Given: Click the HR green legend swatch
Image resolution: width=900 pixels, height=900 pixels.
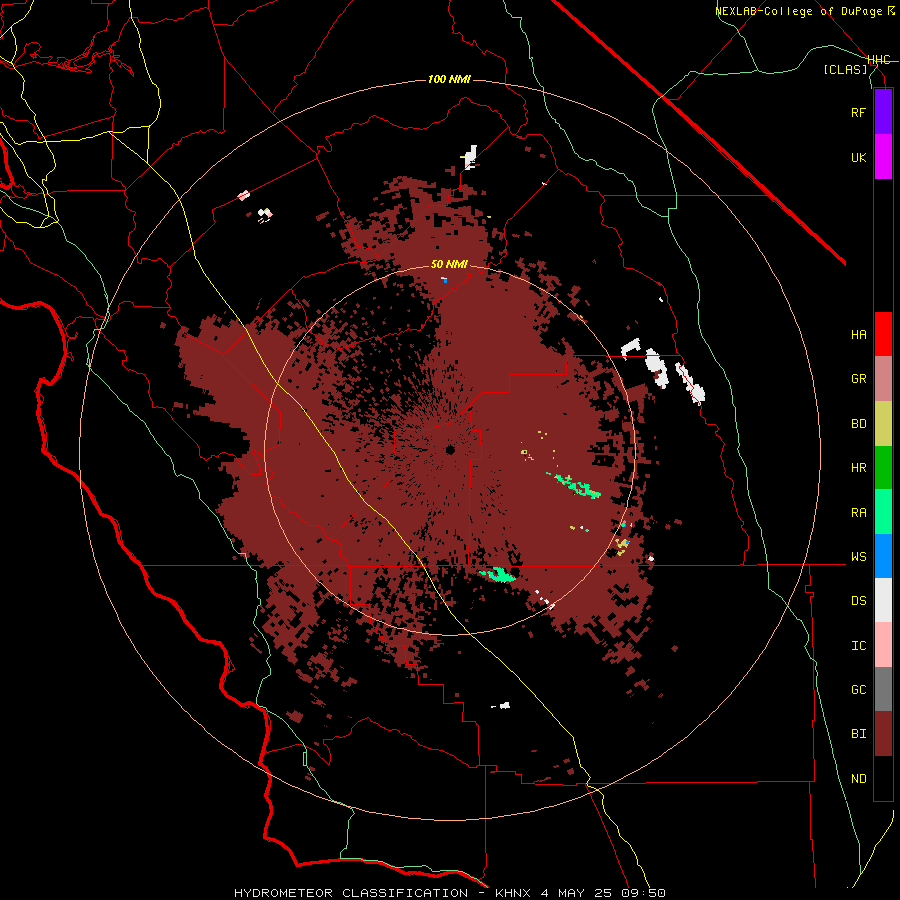Looking at the screenshot, I should [883, 468].
